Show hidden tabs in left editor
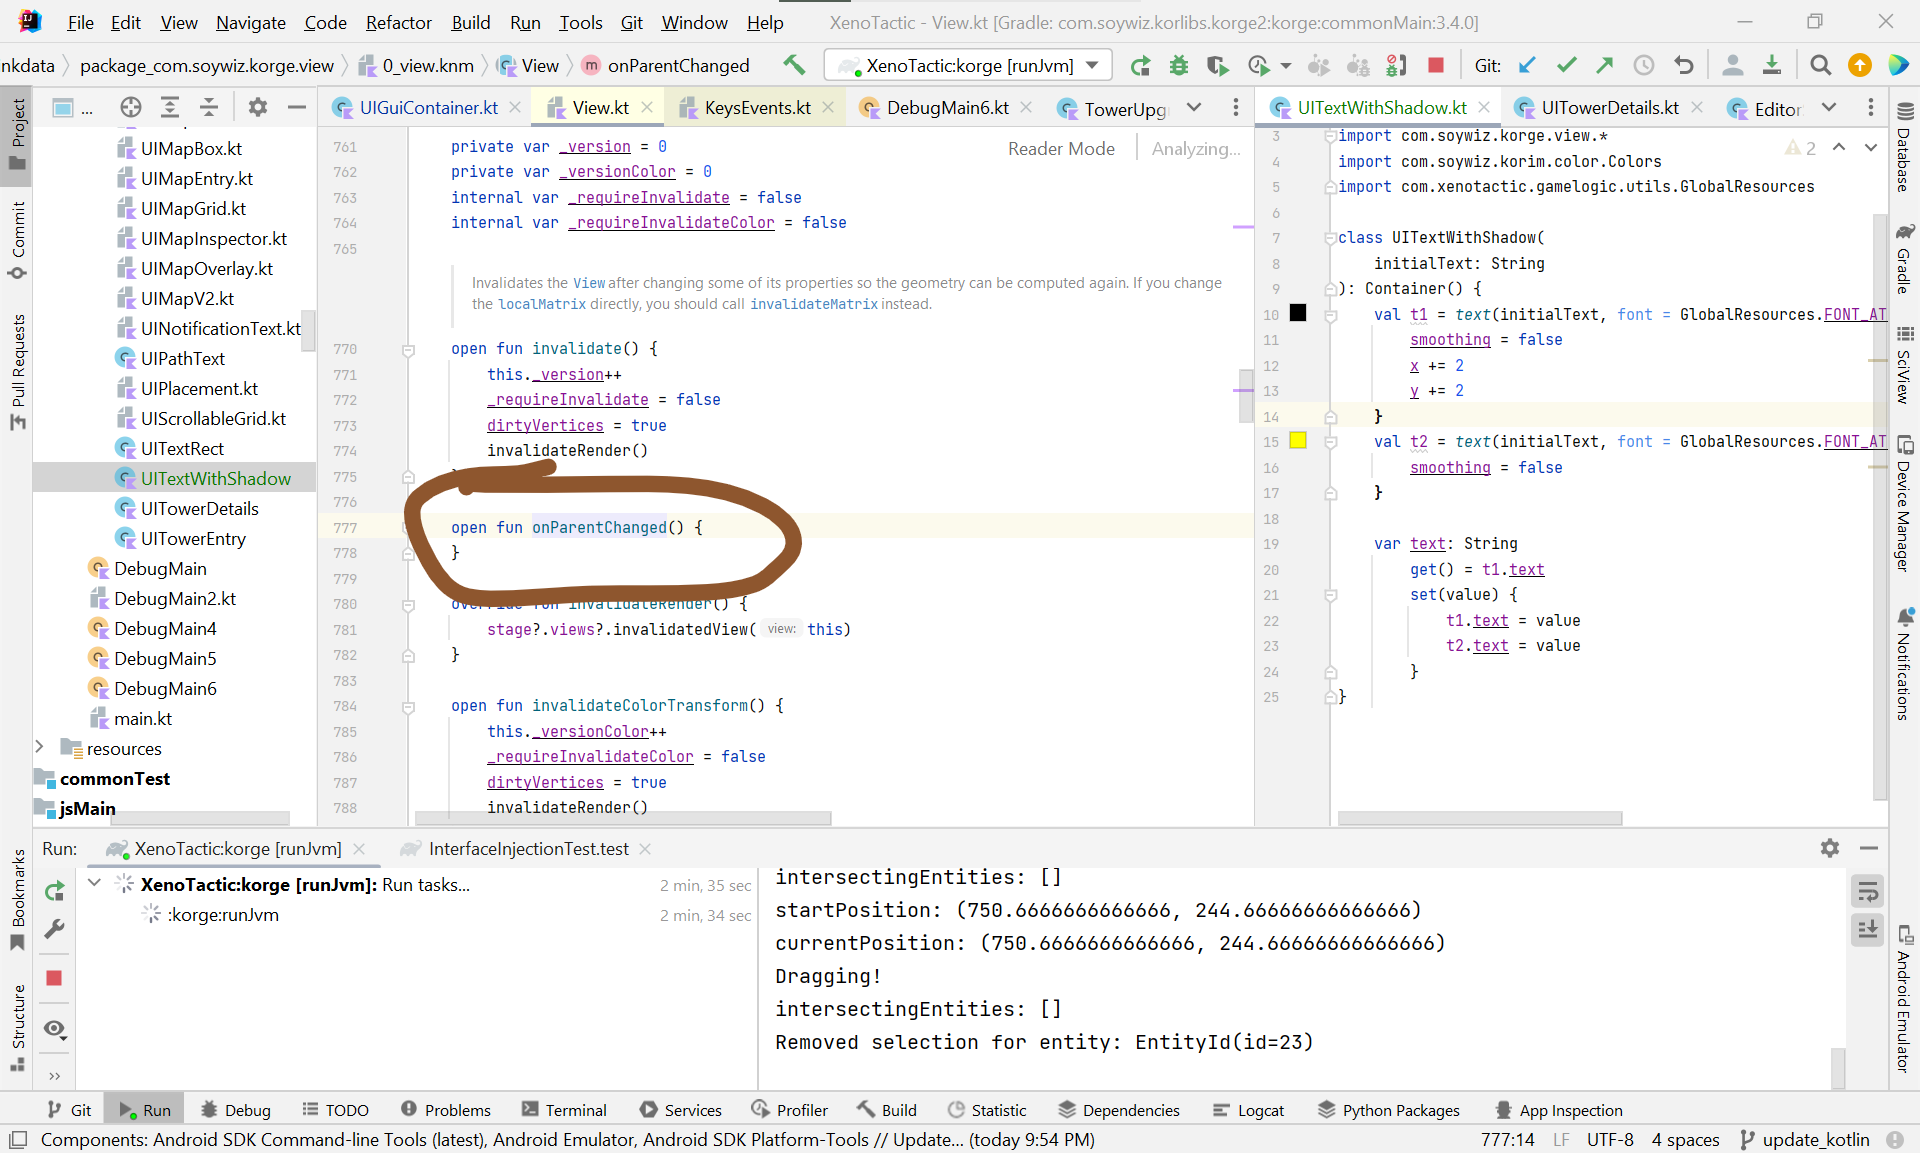This screenshot has width=1920, height=1153. (1194, 107)
